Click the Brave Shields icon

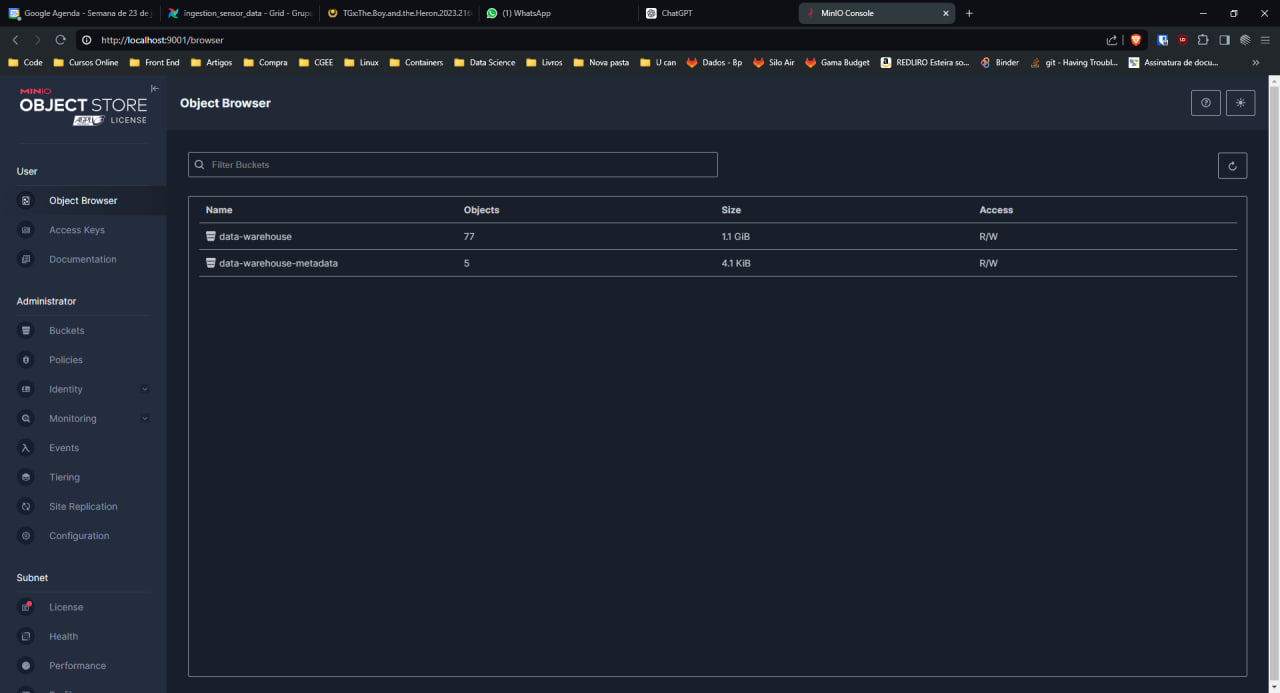[x=1136, y=40]
